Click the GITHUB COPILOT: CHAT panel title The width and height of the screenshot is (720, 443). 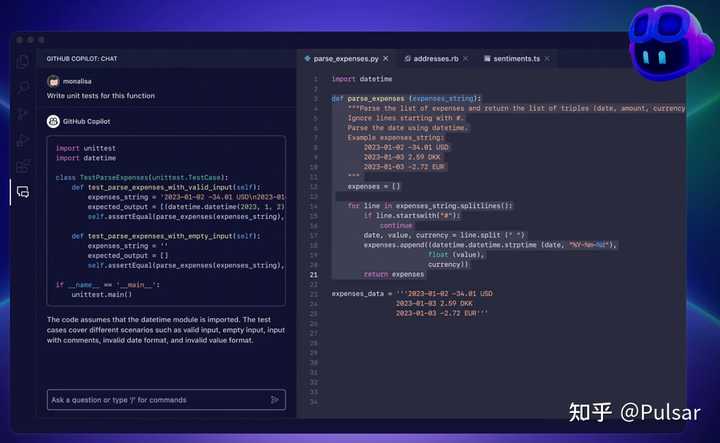(x=82, y=59)
